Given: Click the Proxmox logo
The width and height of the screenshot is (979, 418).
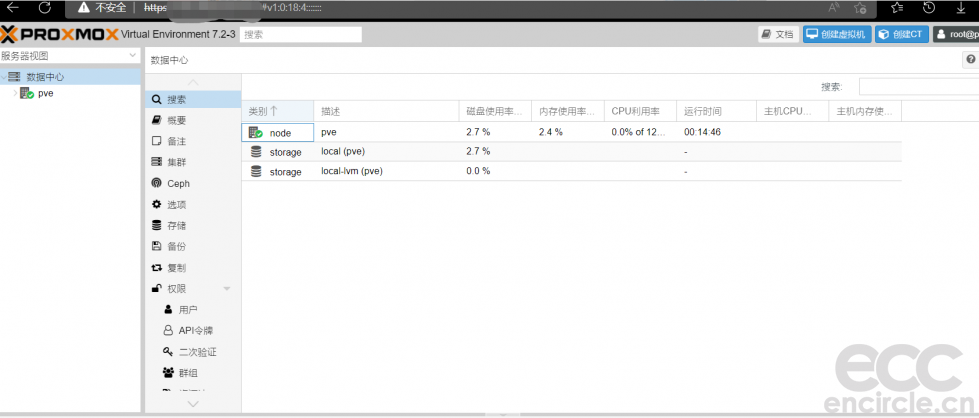Looking at the screenshot, I should pos(59,34).
